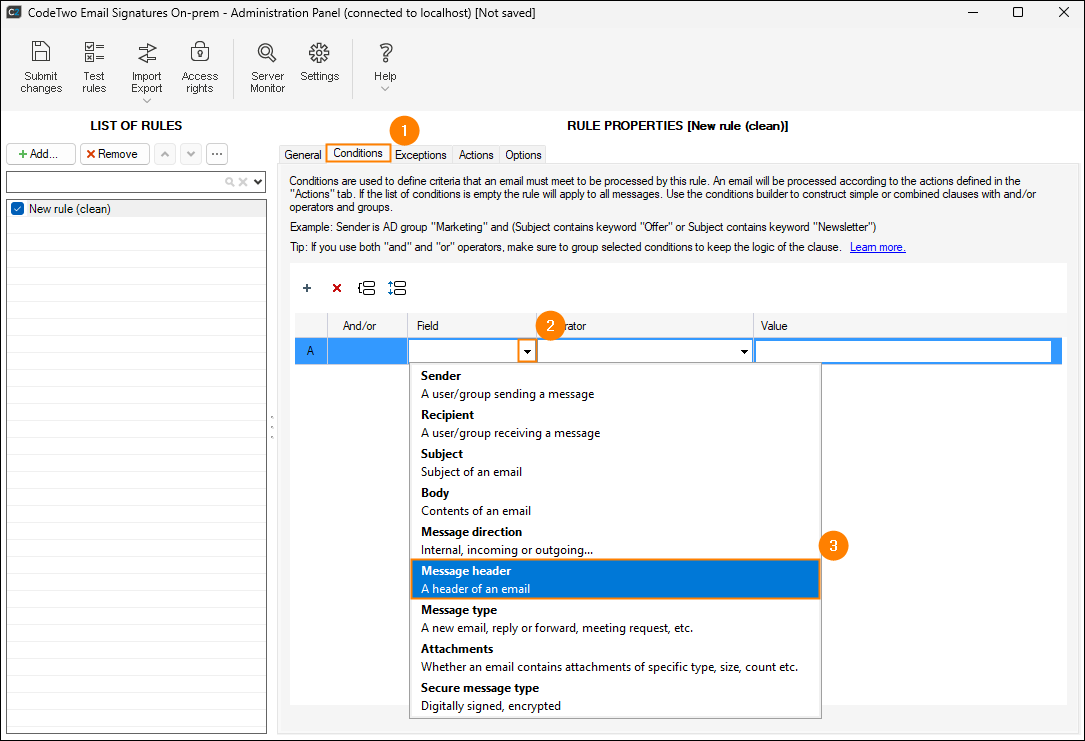Image resolution: width=1085 pixels, height=741 pixels.
Task: Click the red X delete condition icon
Action: [337, 288]
